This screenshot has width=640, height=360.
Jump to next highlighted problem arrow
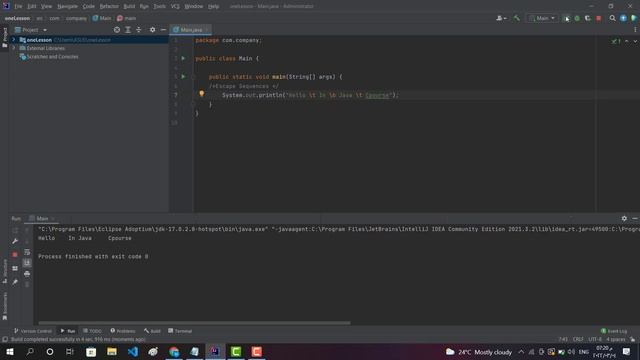click(634, 41)
